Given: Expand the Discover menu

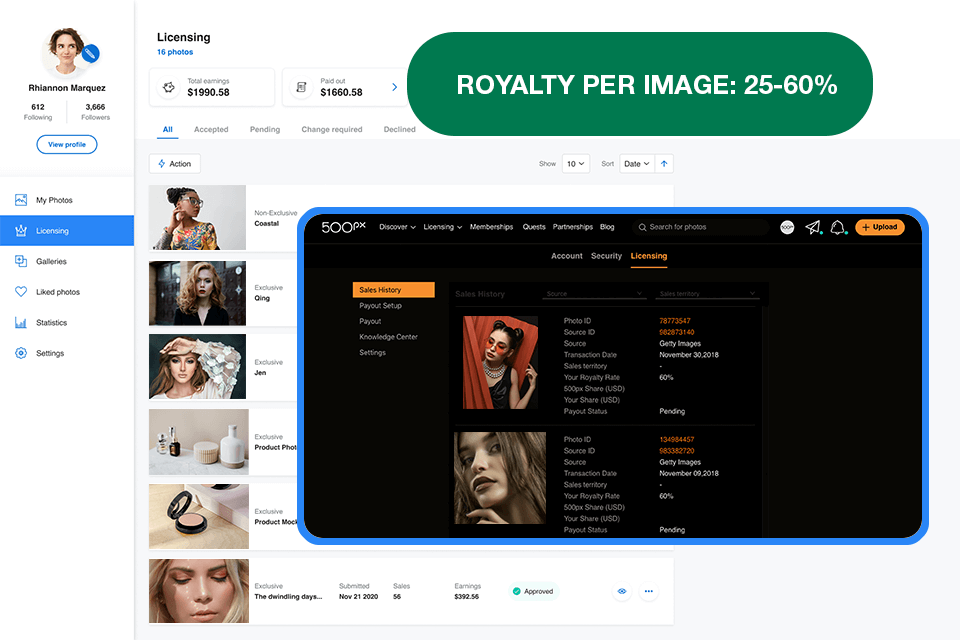Looking at the screenshot, I should pos(397,227).
